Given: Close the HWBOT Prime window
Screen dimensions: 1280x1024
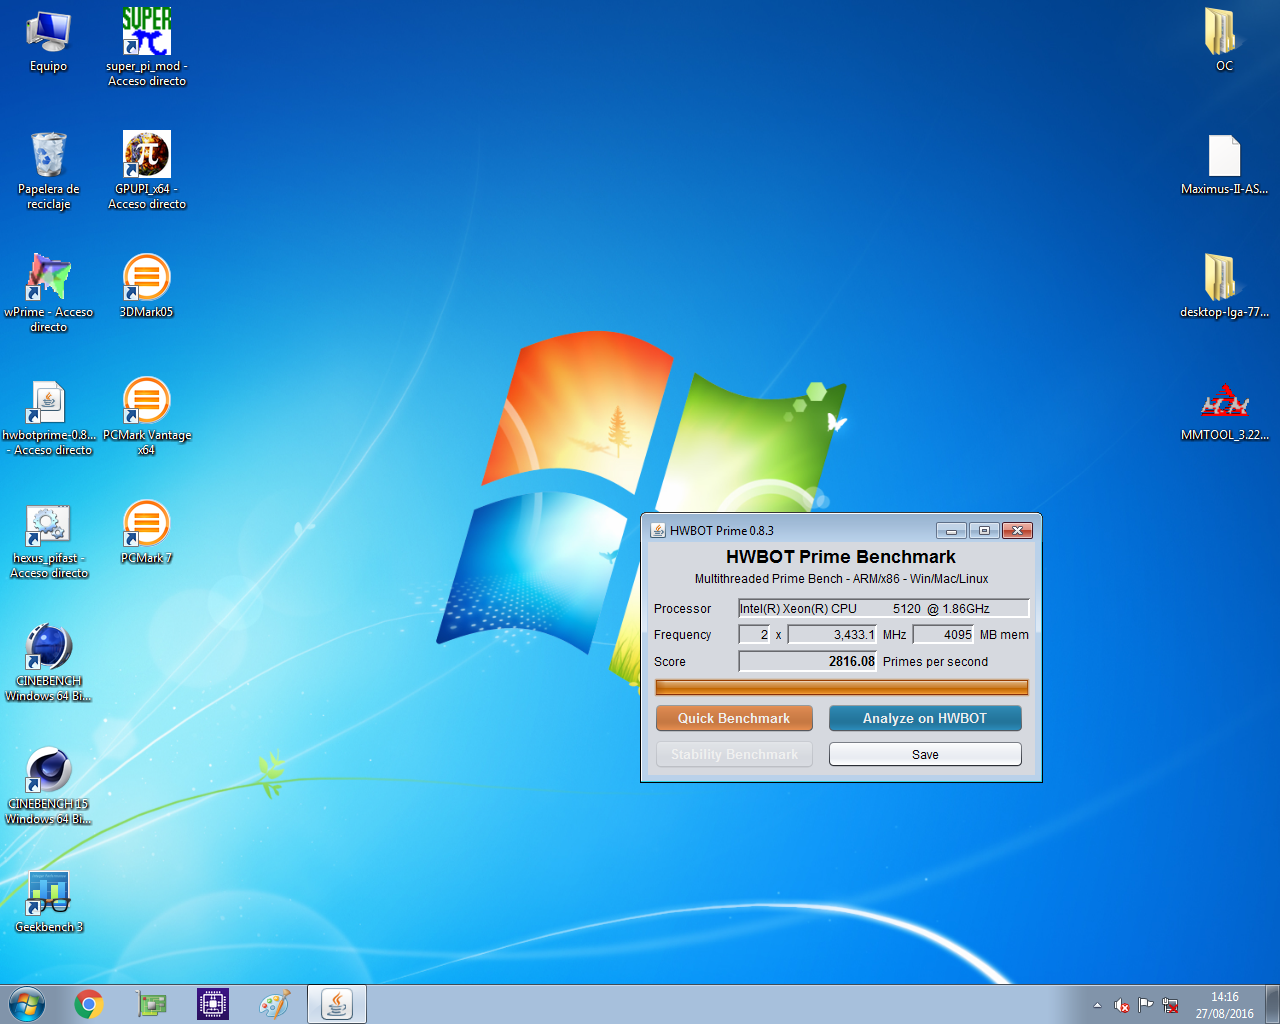Looking at the screenshot, I should (1017, 530).
